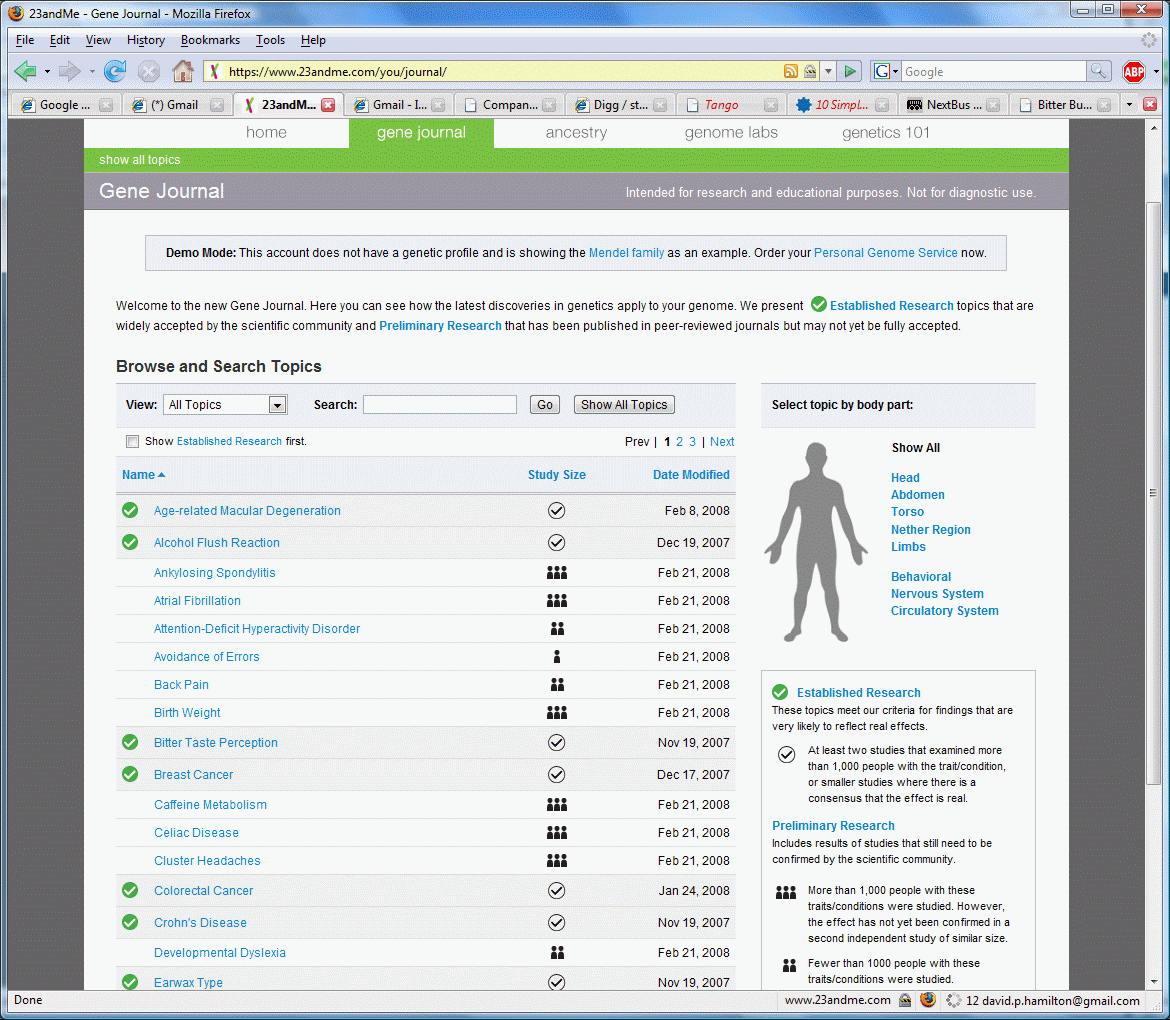Close the 23andMe browser tab

(x=328, y=105)
